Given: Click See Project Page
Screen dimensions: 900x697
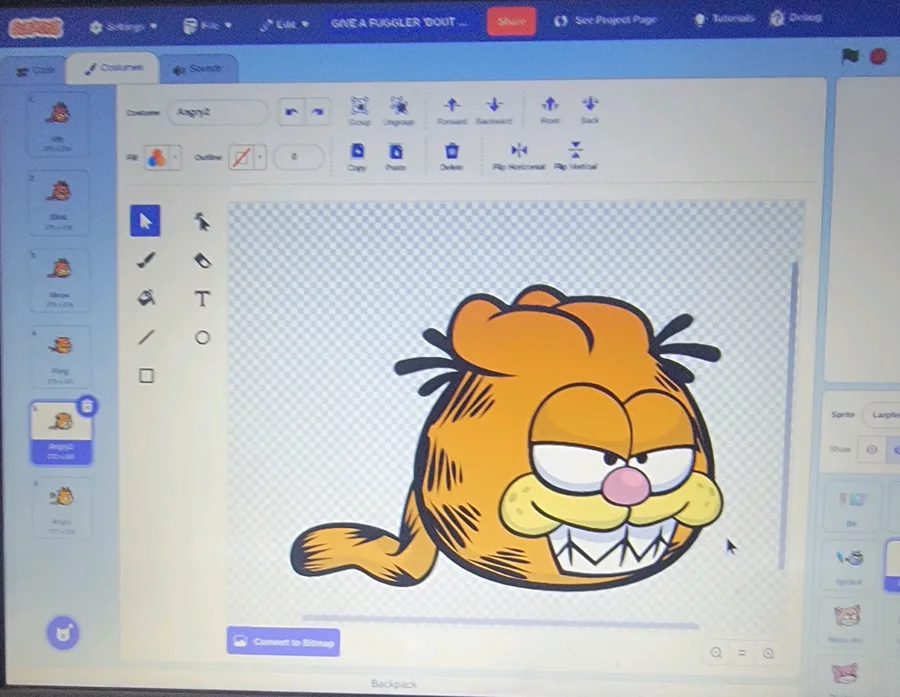Looking at the screenshot, I should tap(605, 20).
